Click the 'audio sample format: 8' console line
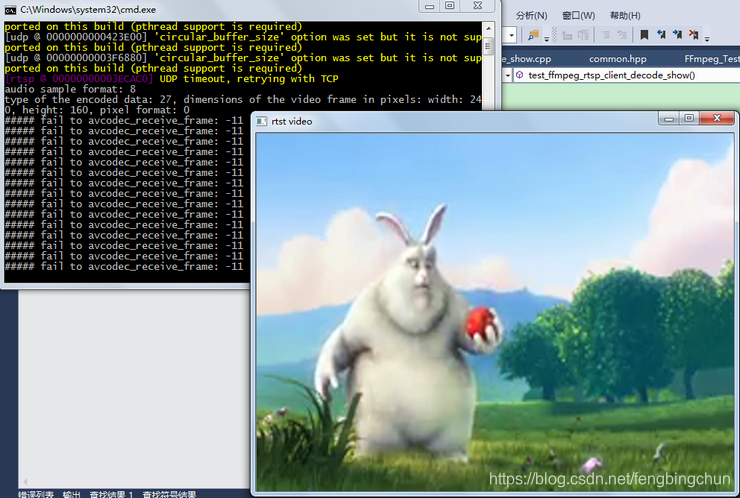The height and width of the screenshot is (498, 740). pyautogui.click(x=70, y=89)
